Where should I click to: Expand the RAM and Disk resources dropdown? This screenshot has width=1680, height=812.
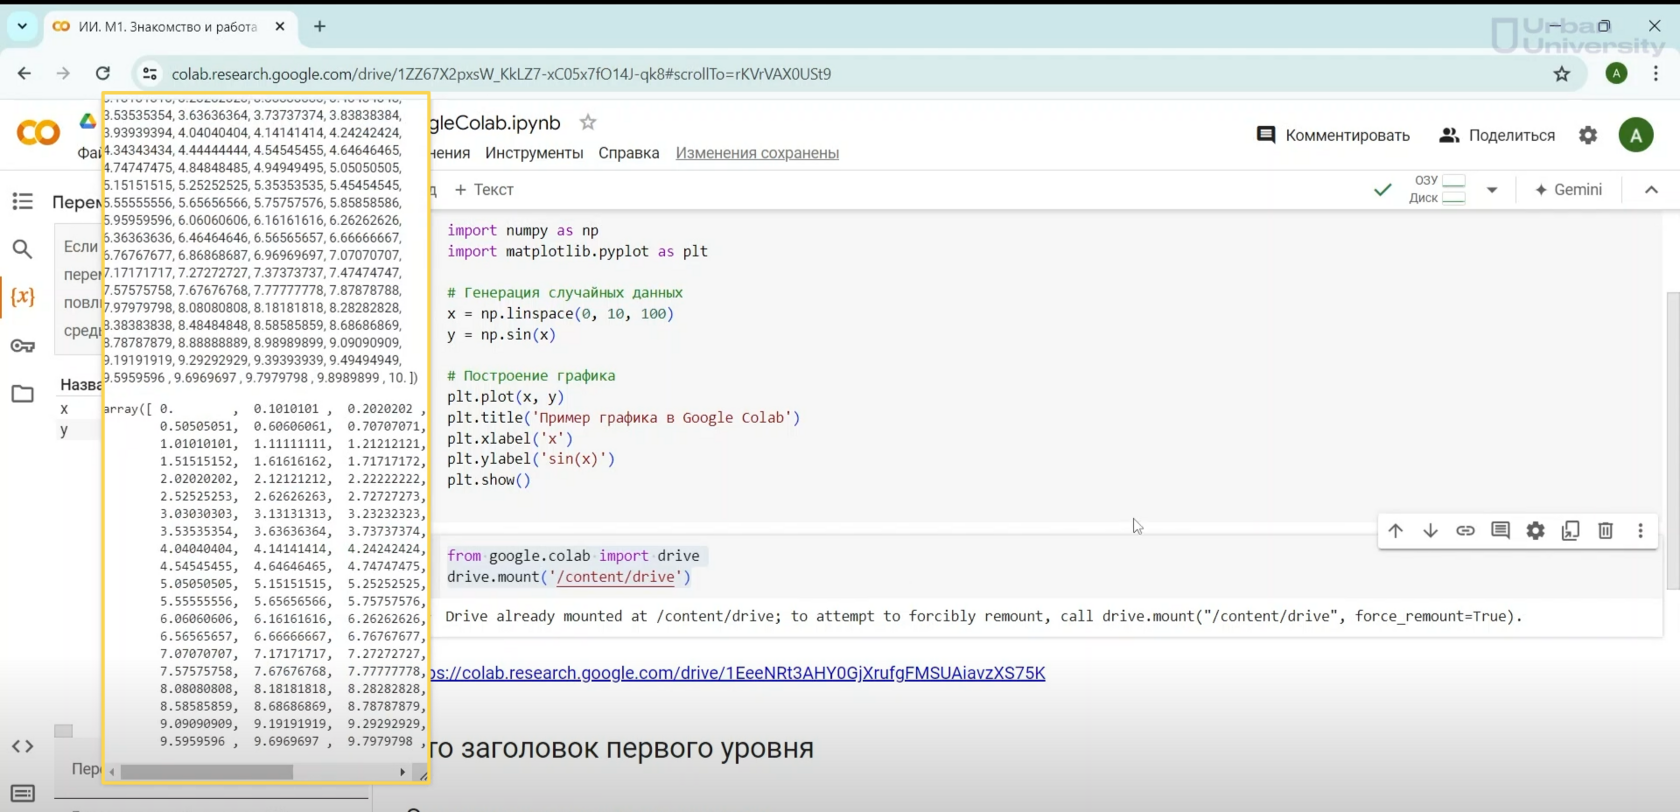point(1491,190)
